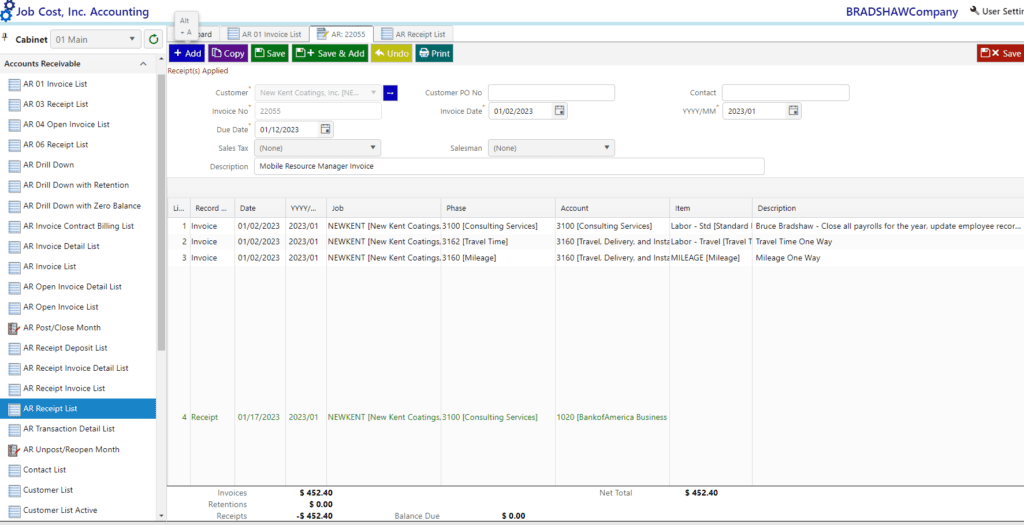The height and width of the screenshot is (525, 1024).
Task: Click the Date column header
Action: (x=260, y=208)
